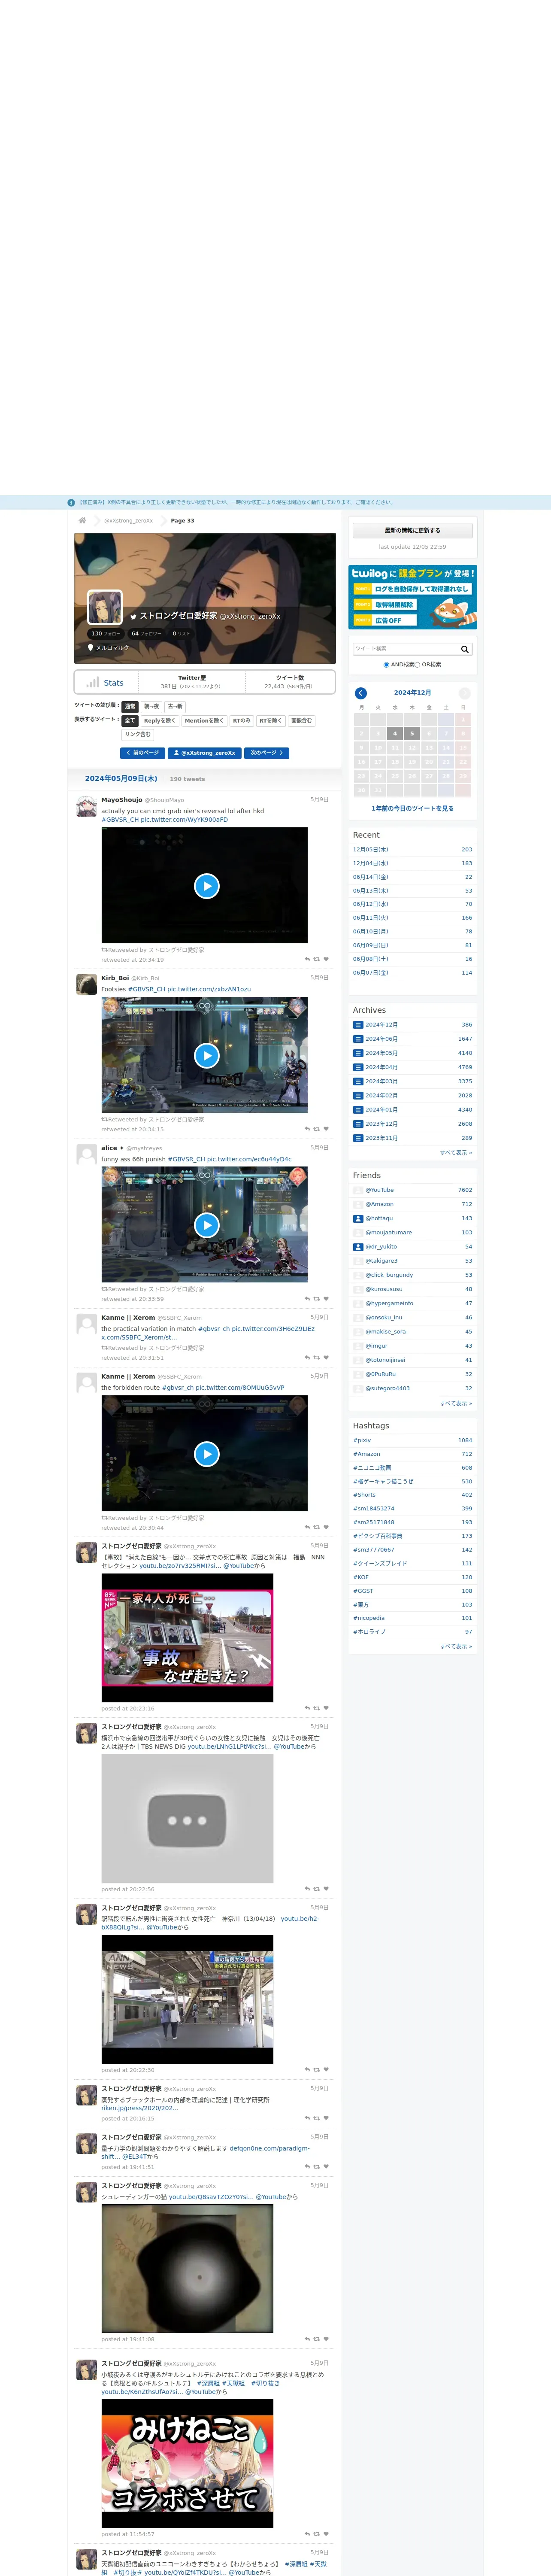The height and width of the screenshot is (2576, 551).
Task: Play the Kanme forbidden route video
Action: click(206, 1454)
